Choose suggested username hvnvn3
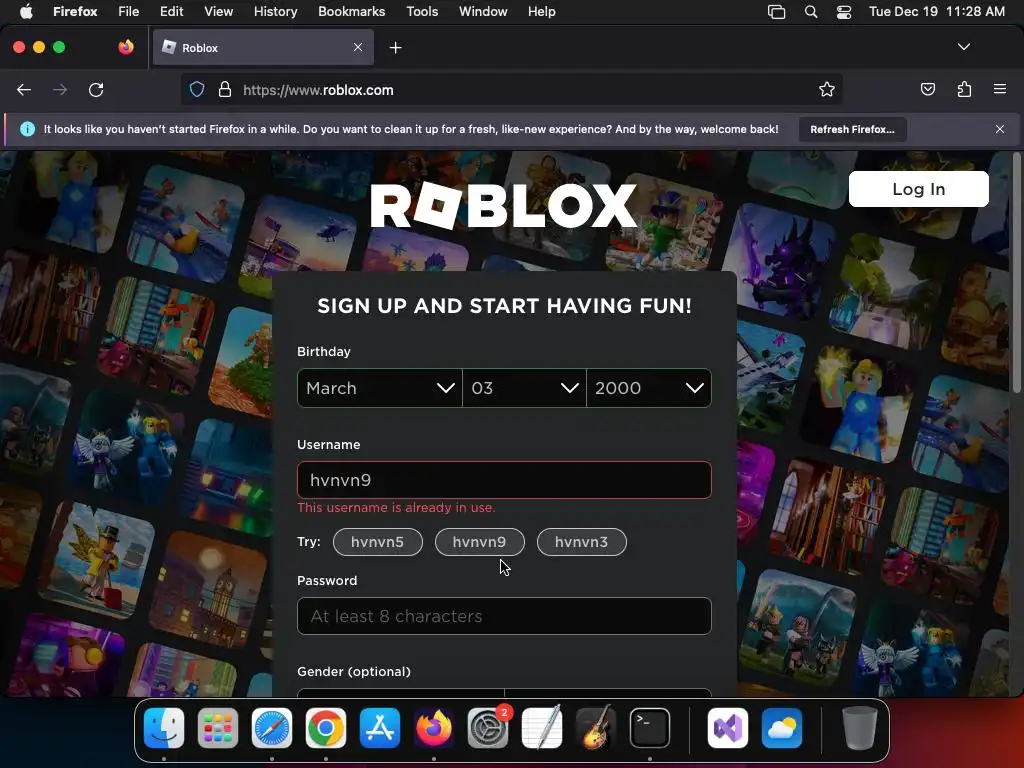 click(x=581, y=542)
